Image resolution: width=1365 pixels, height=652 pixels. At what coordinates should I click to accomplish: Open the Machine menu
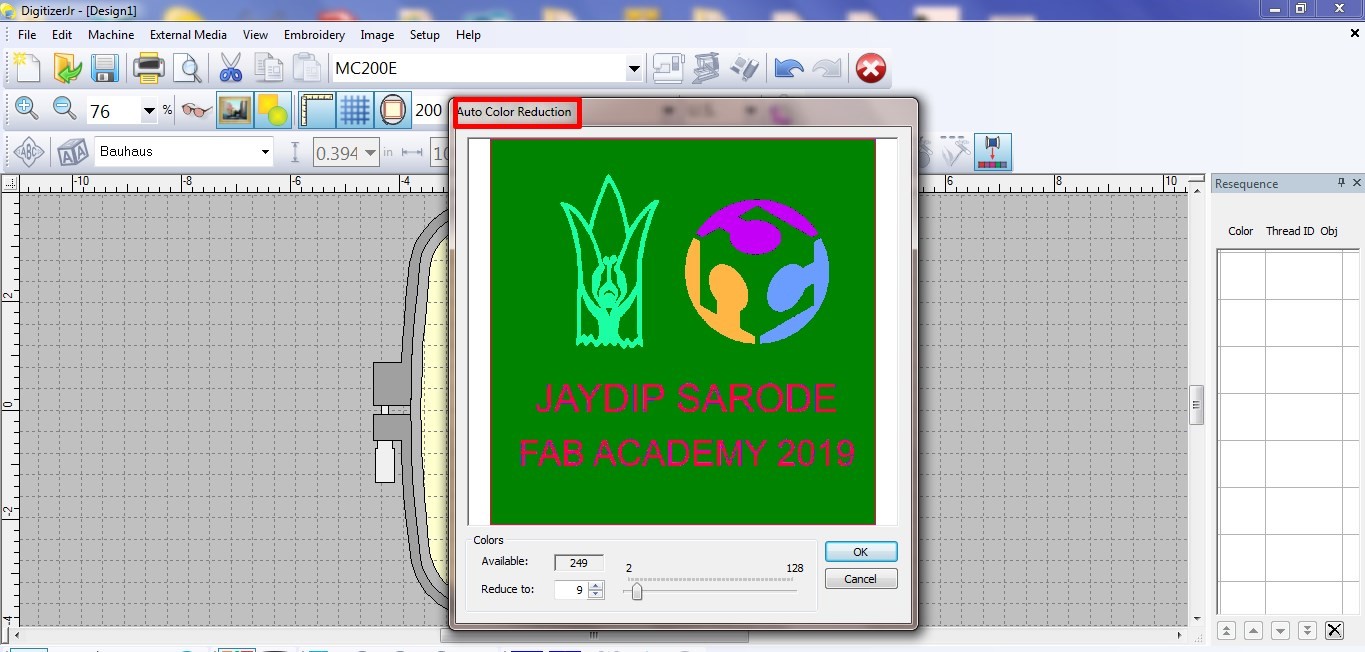[x=111, y=34]
